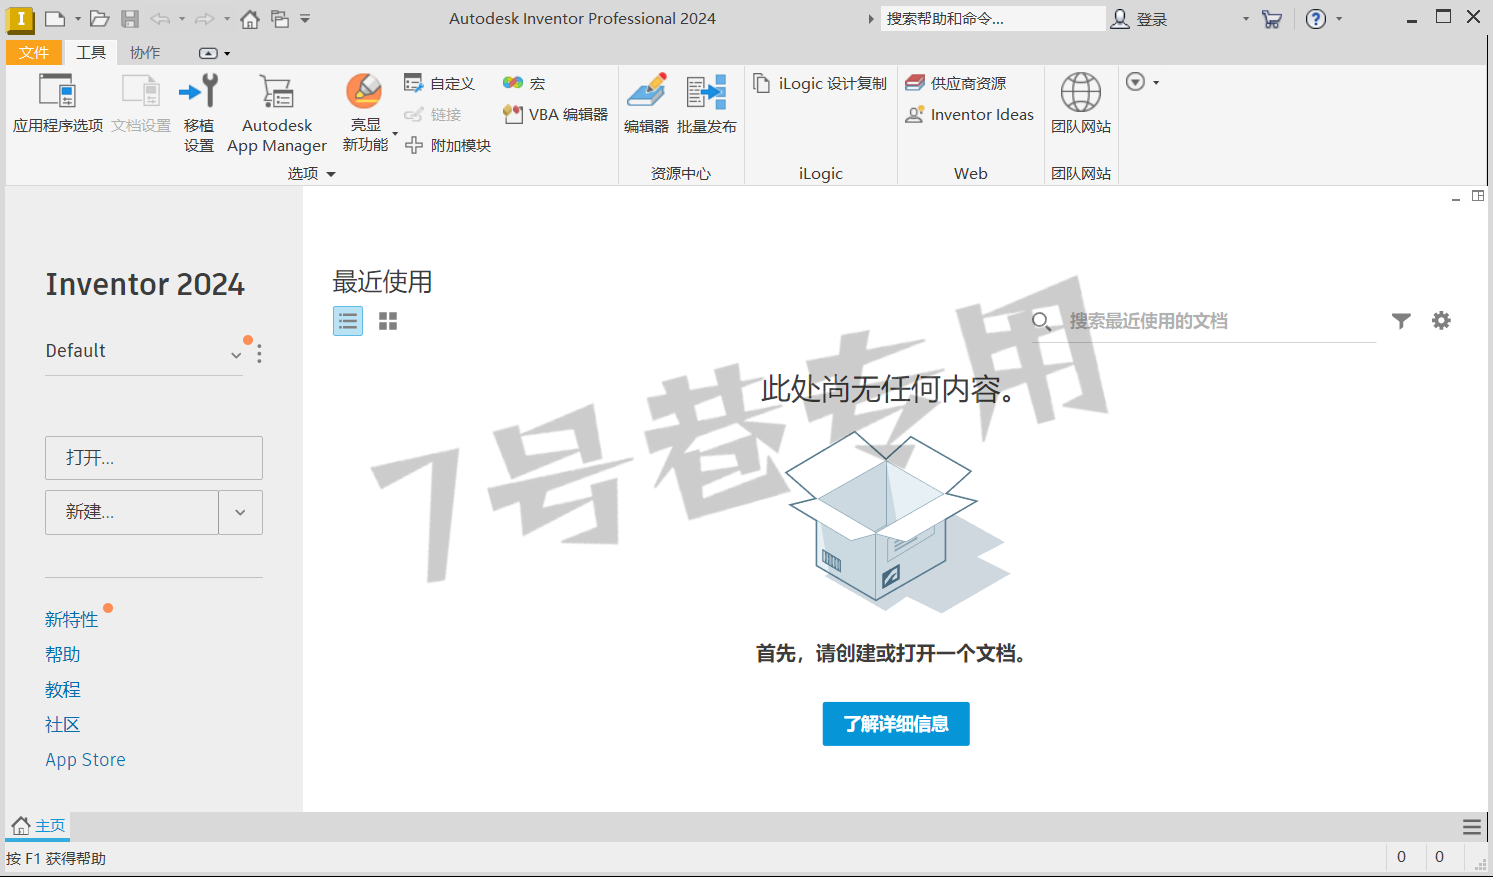
Task: Open the 新特性 link
Action: (x=72, y=620)
